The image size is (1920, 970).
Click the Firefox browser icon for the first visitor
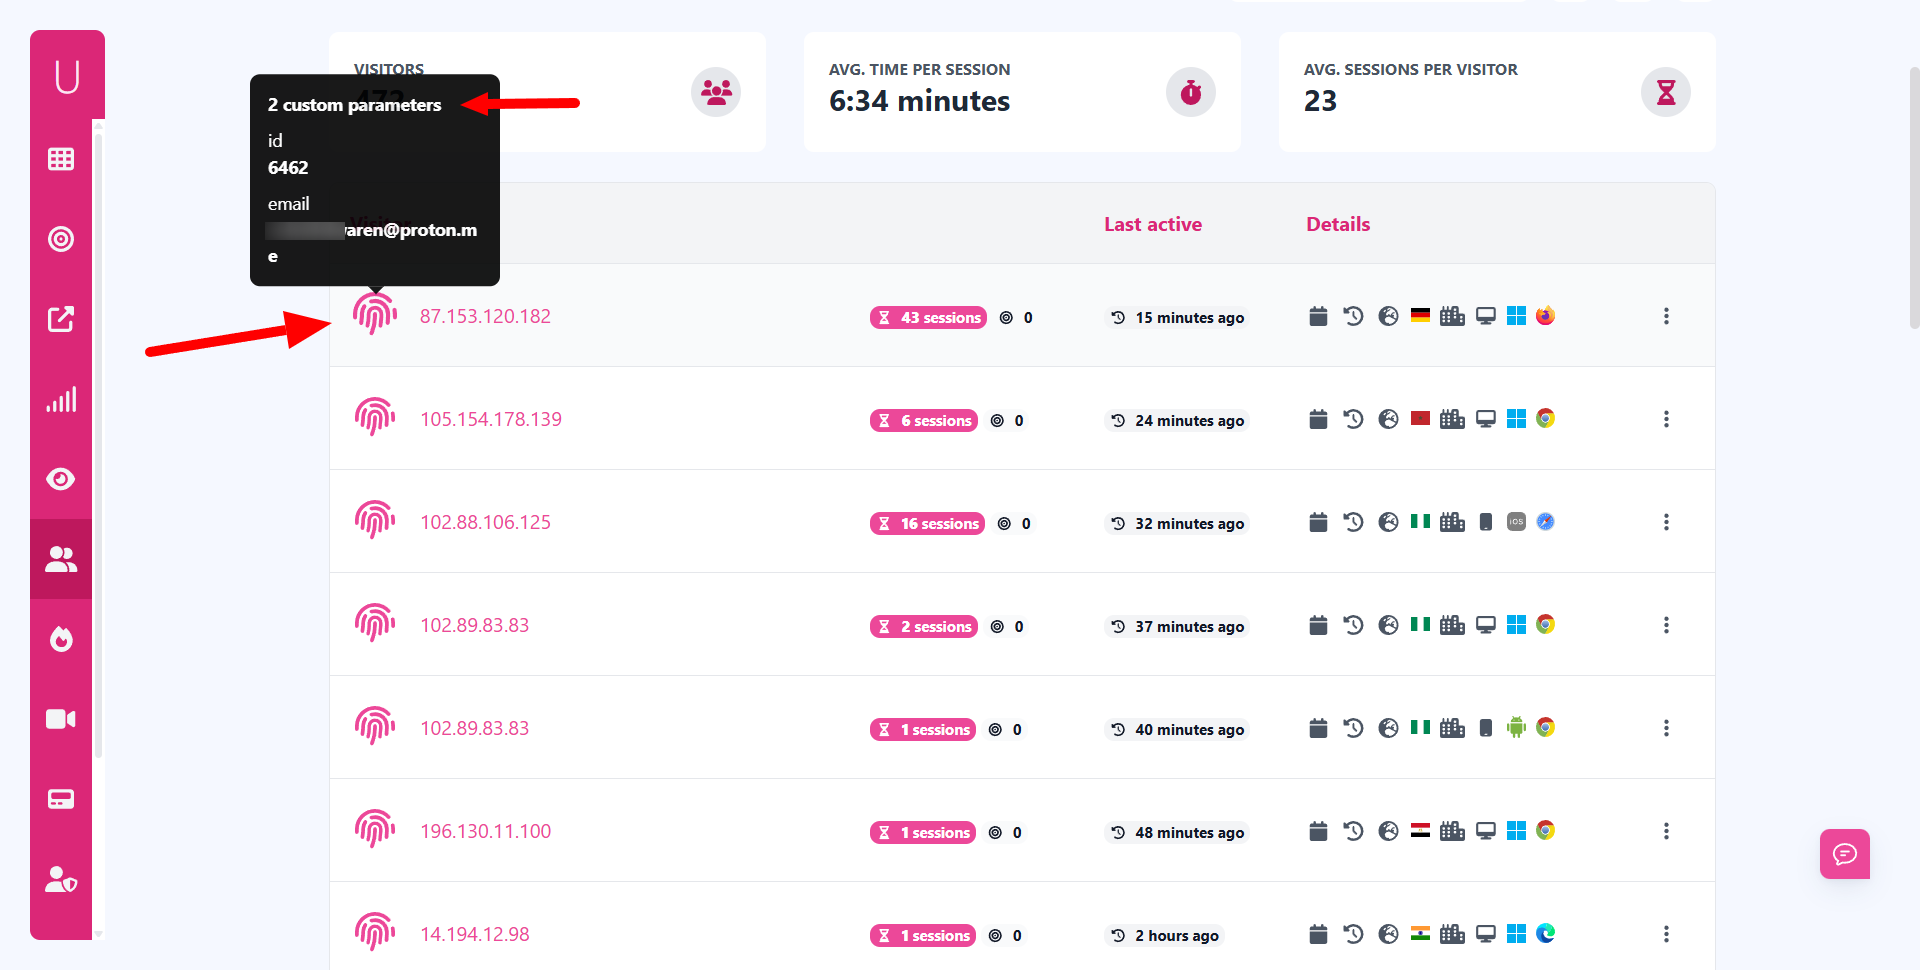1545,314
